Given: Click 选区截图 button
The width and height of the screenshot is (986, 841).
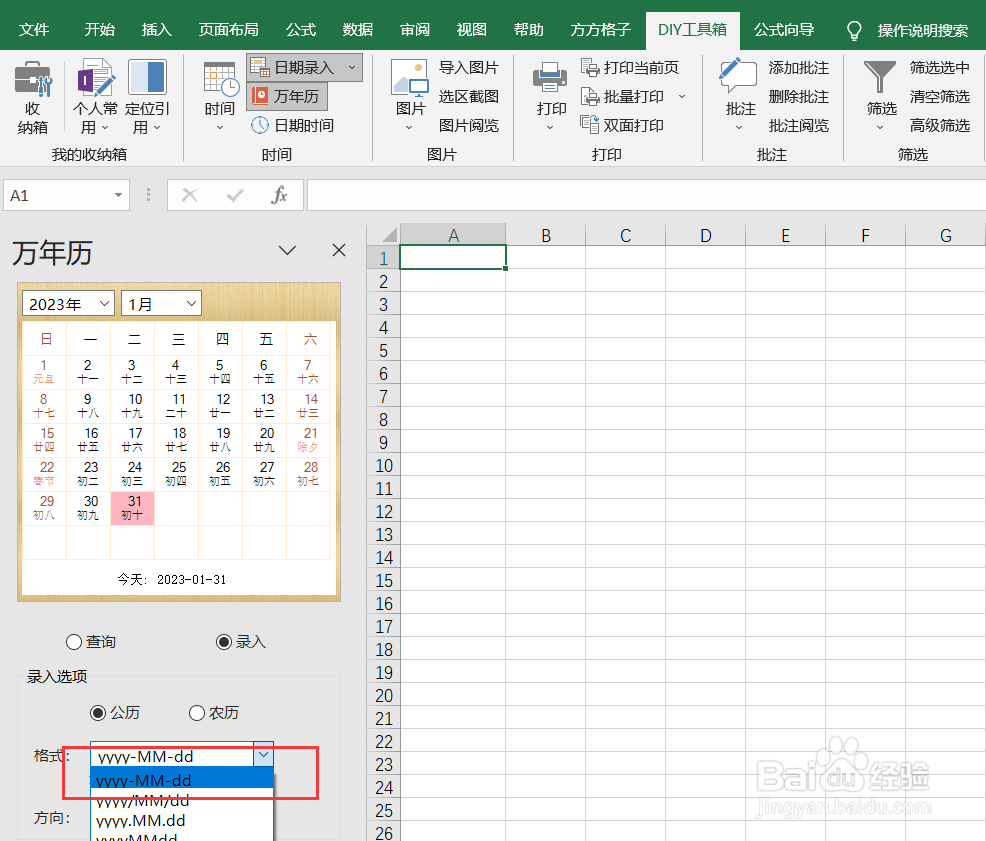Looking at the screenshot, I should (x=468, y=96).
